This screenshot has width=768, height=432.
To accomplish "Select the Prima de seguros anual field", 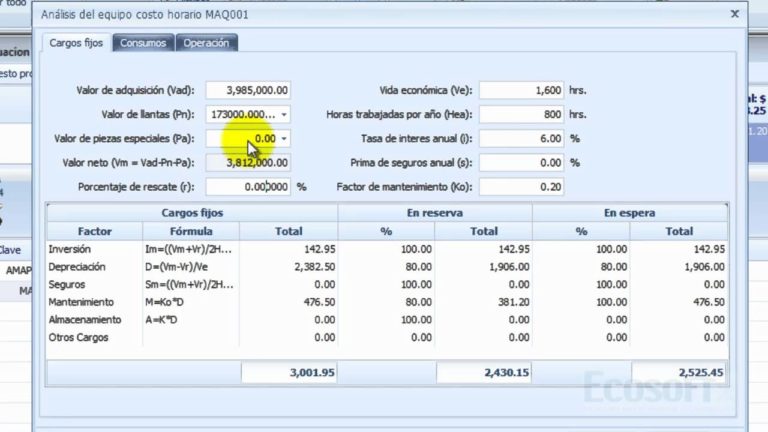I will (x=521, y=163).
